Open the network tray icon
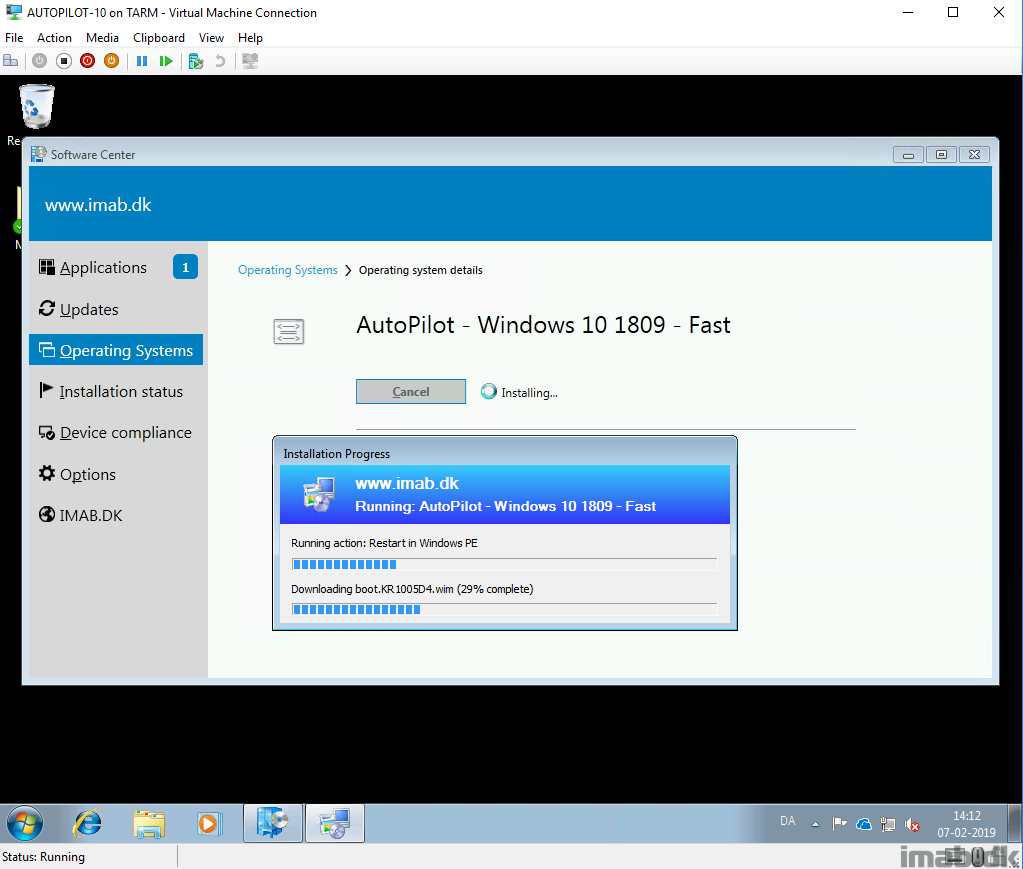This screenshot has height=869, width=1023. (888, 825)
